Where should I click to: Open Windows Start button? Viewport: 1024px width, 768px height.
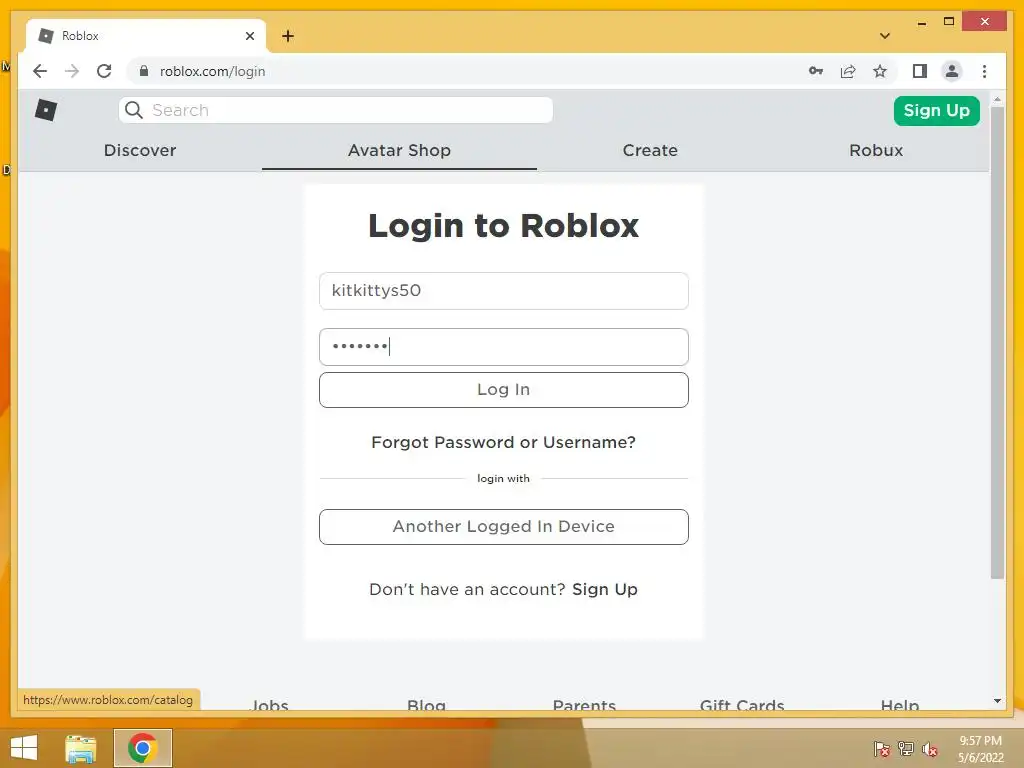coord(24,748)
